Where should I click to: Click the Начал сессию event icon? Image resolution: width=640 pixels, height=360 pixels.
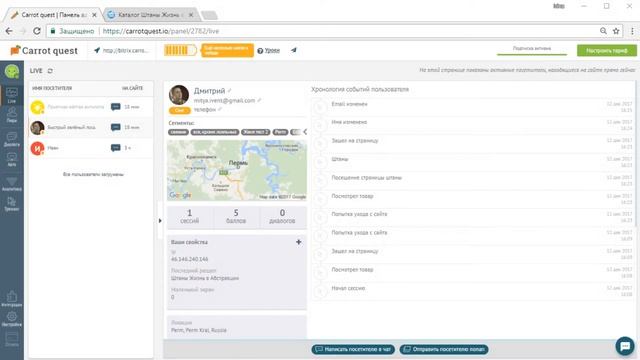point(320,291)
